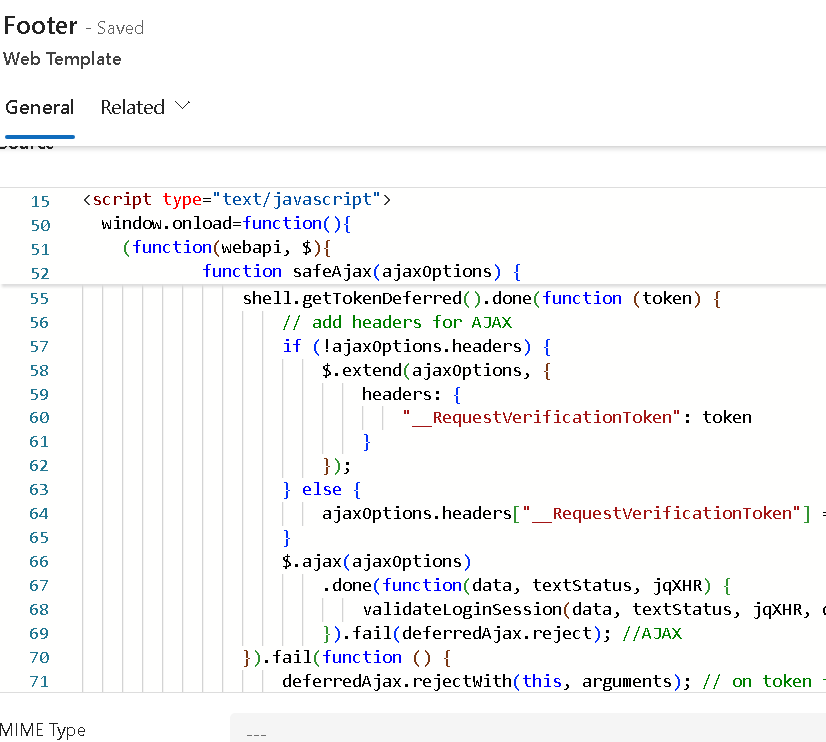Viewport: 826px width, 742px height.
Task: Click line number 60 in gutter
Action: click(x=40, y=418)
